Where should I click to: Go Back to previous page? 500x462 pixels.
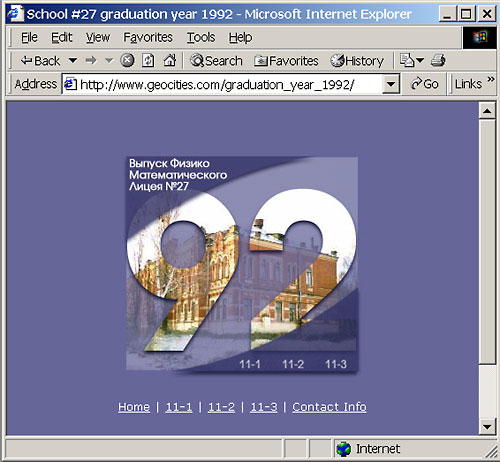click(x=40, y=61)
